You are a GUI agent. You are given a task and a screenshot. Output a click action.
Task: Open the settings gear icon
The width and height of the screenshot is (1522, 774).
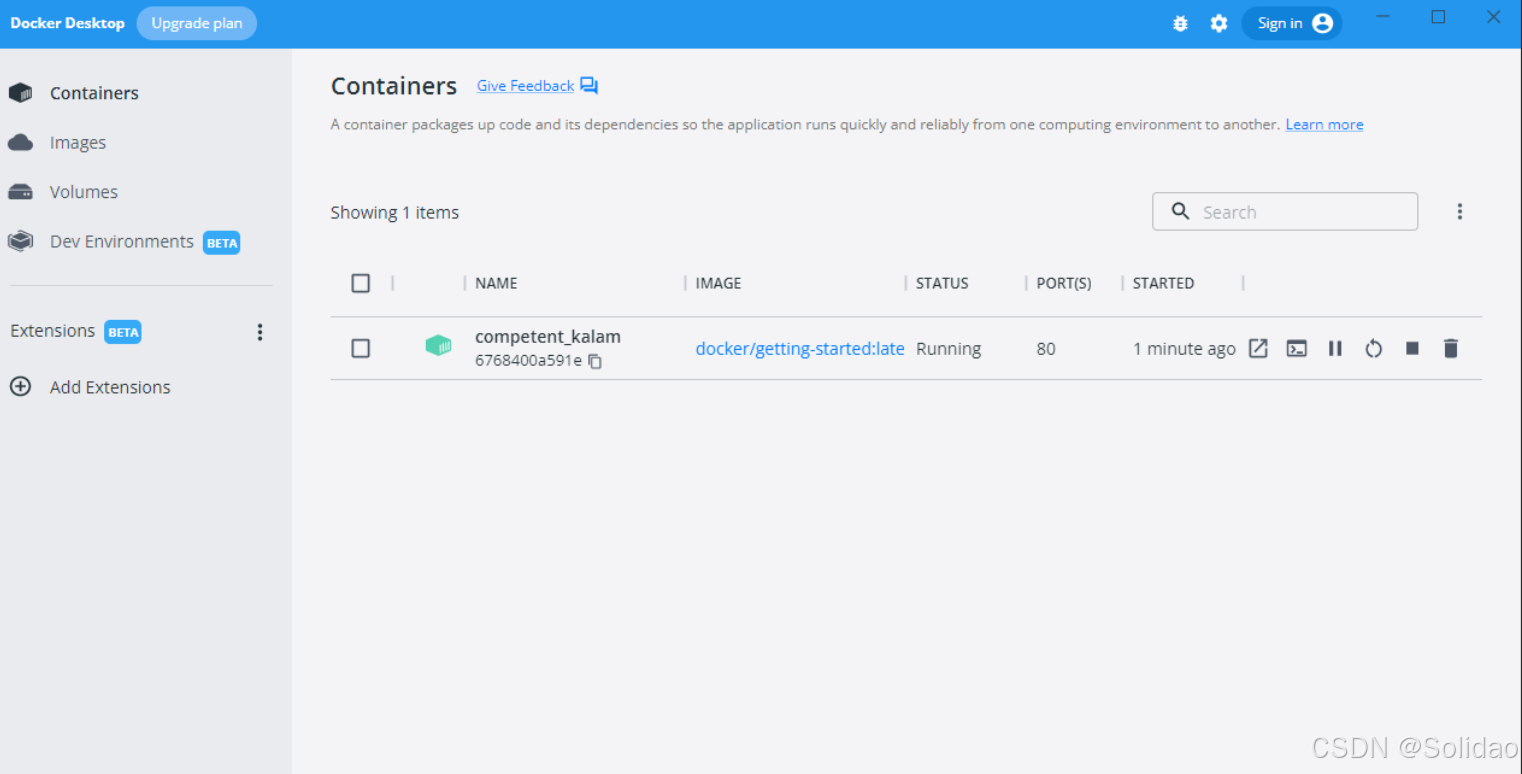pyautogui.click(x=1218, y=23)
